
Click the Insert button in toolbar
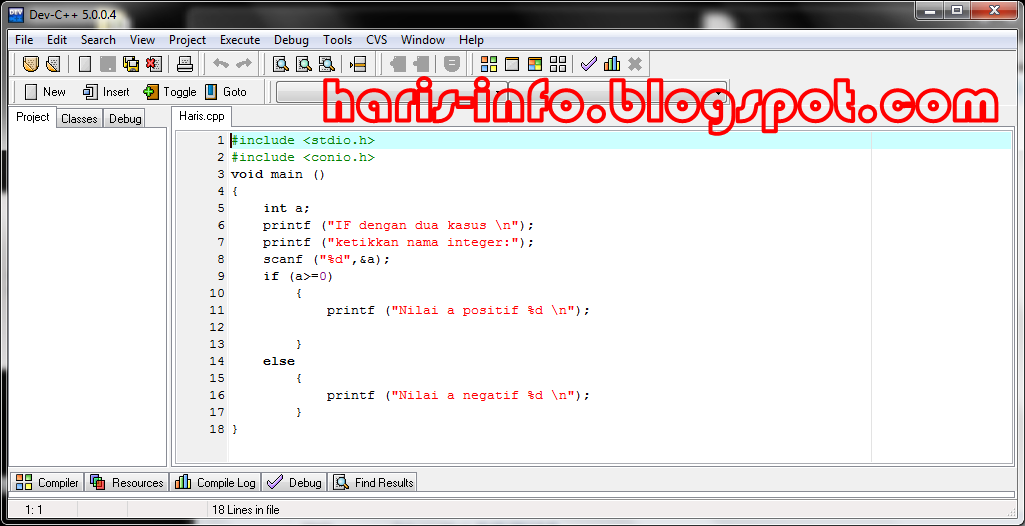[x=106, y=92]
